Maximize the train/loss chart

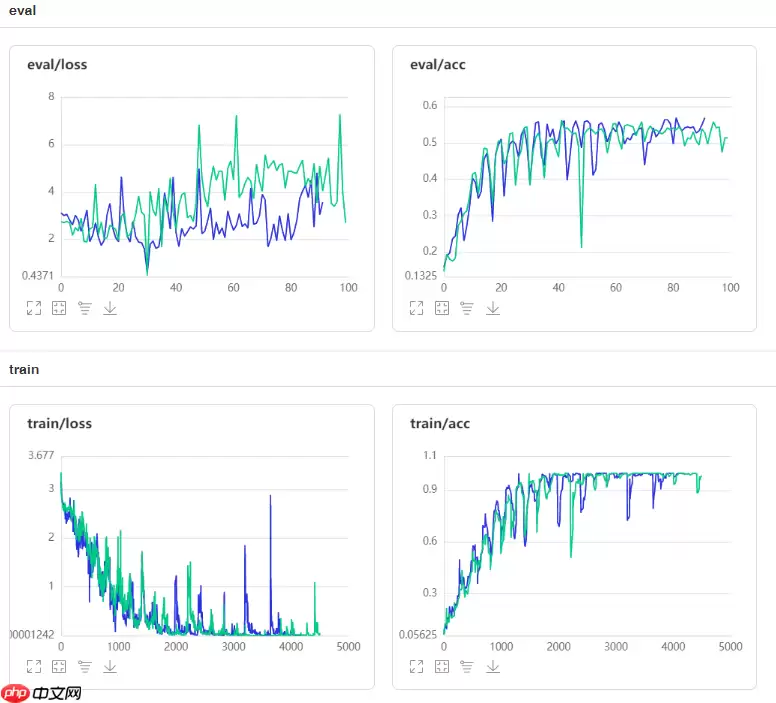(x=34, y=666)
